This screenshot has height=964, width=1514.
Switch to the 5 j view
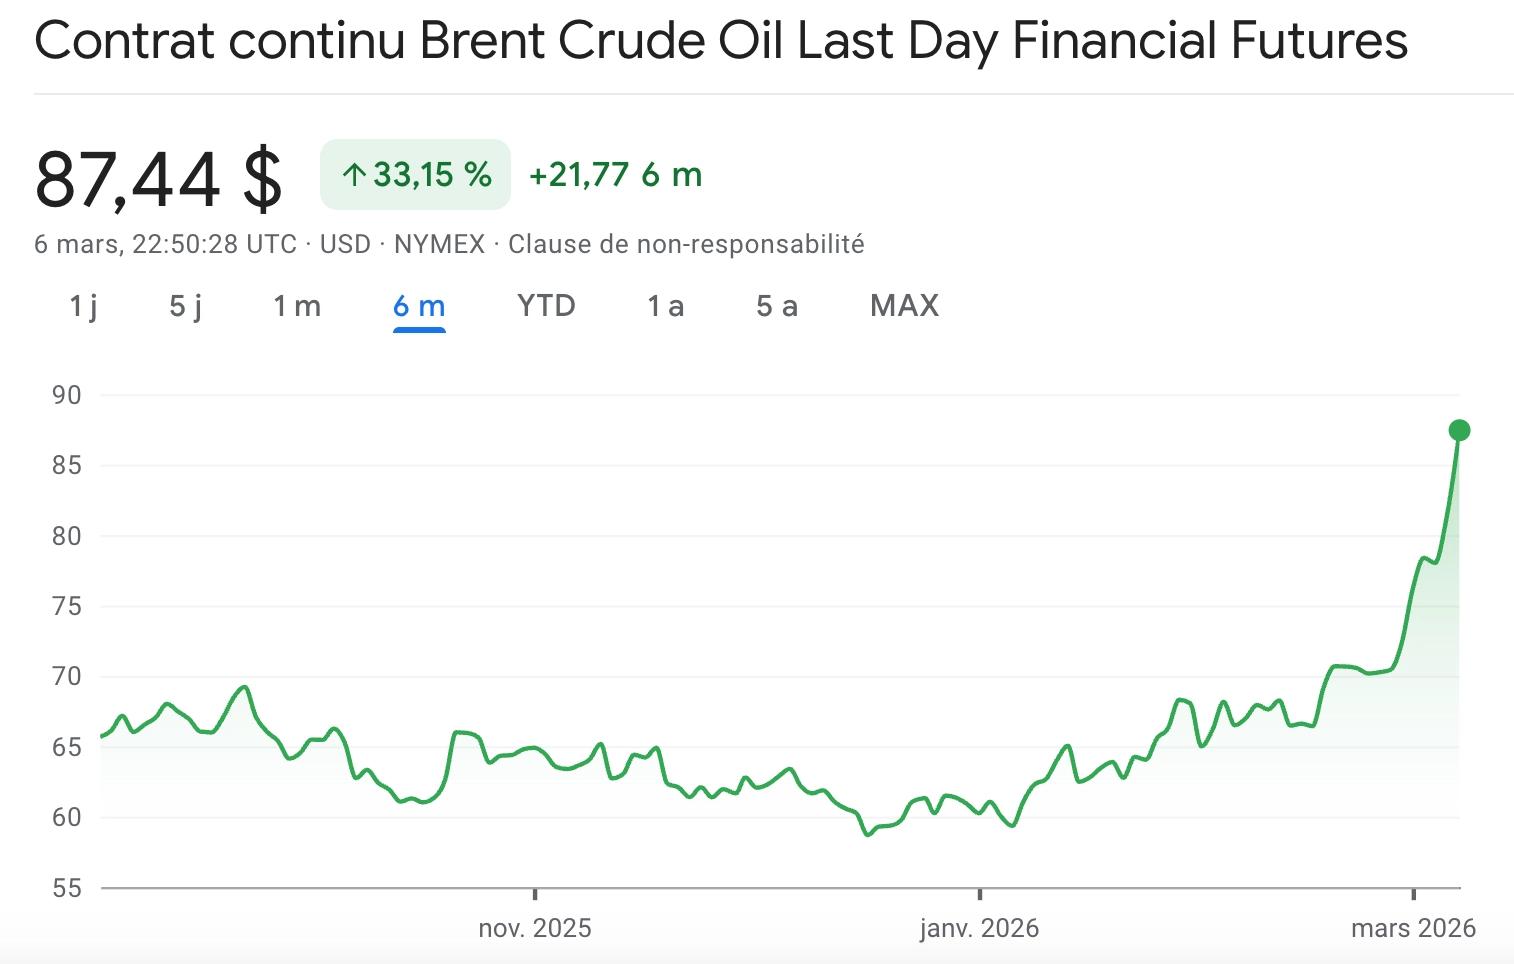pos(186,306)
